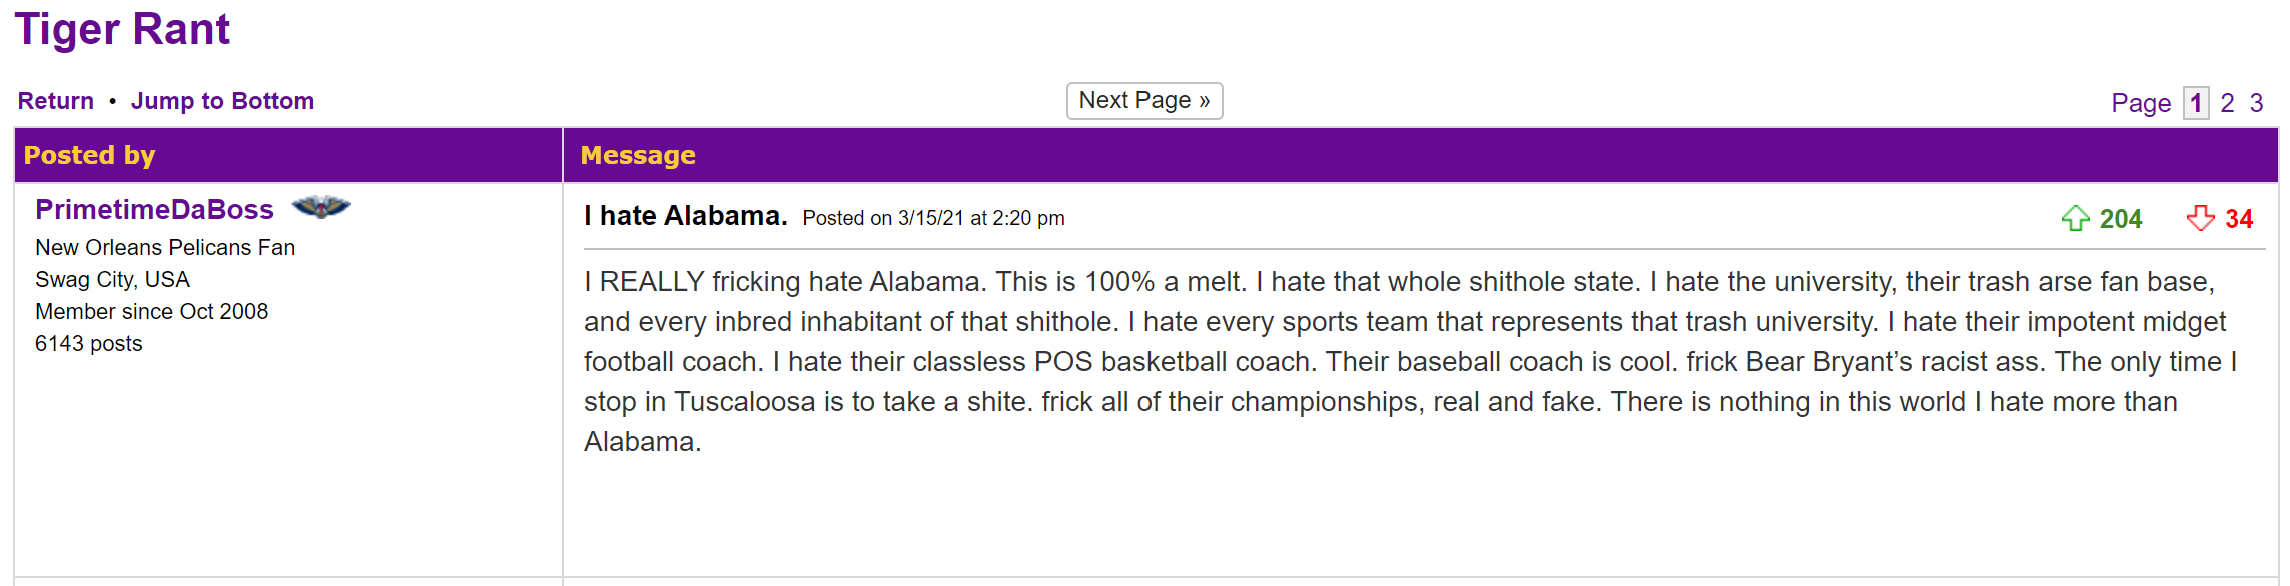Click the New Orleans Pelicans Fan label
The width and height of the screenshot is (2290, 586).
(x=165, y=248)
